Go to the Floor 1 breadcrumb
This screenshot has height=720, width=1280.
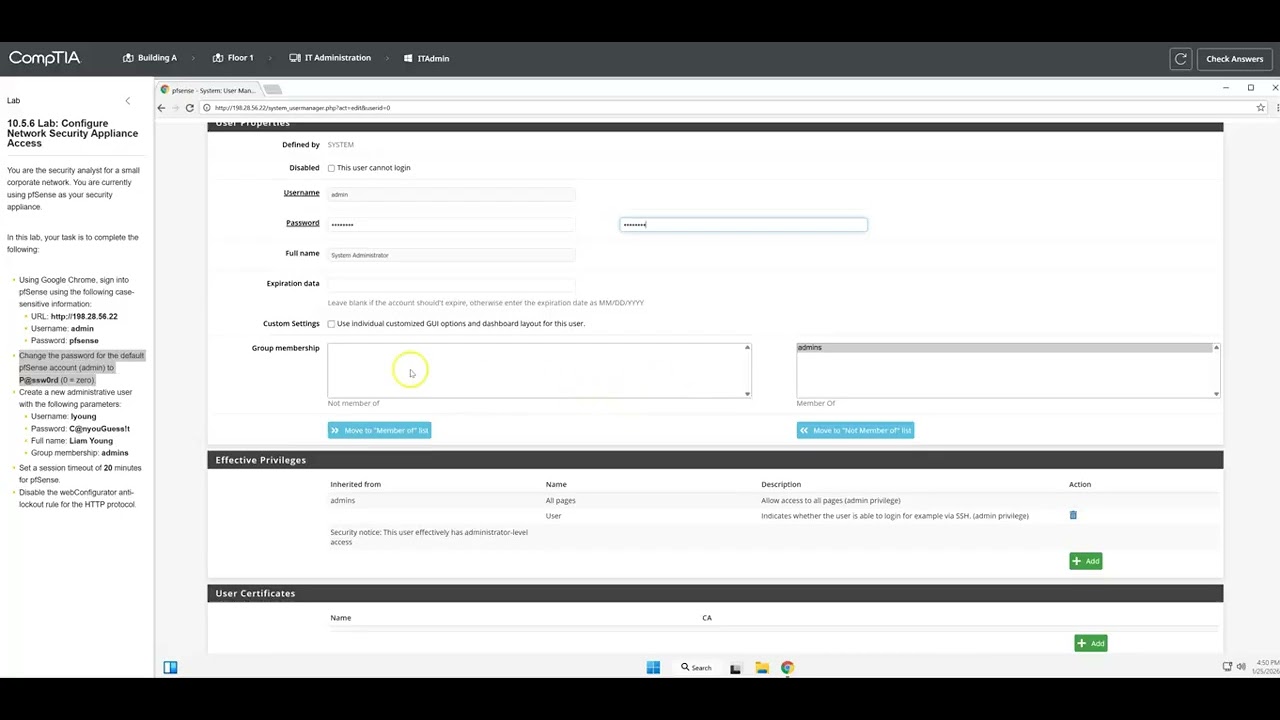233,58
